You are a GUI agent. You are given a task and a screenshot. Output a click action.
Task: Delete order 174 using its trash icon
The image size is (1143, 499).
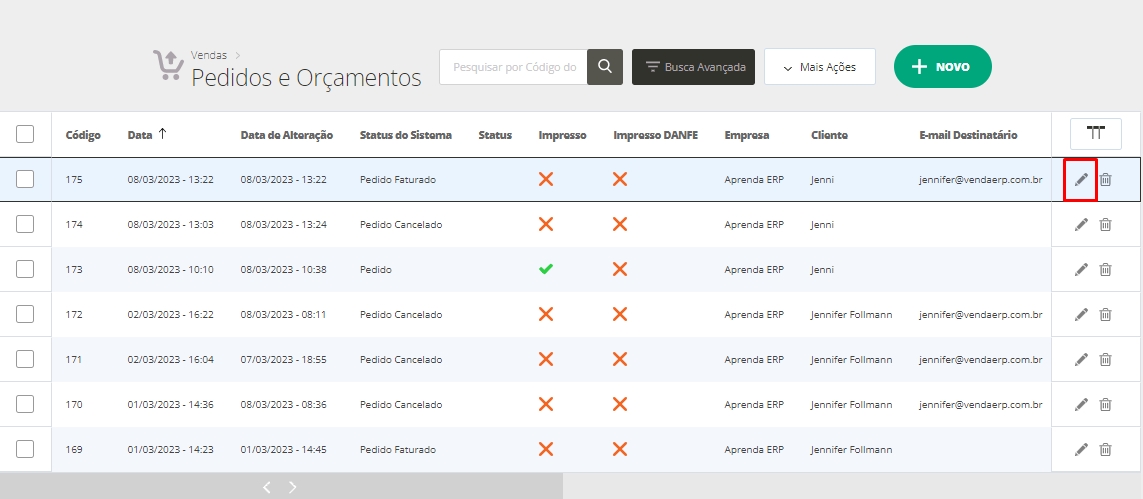(x=1105, y=225)
